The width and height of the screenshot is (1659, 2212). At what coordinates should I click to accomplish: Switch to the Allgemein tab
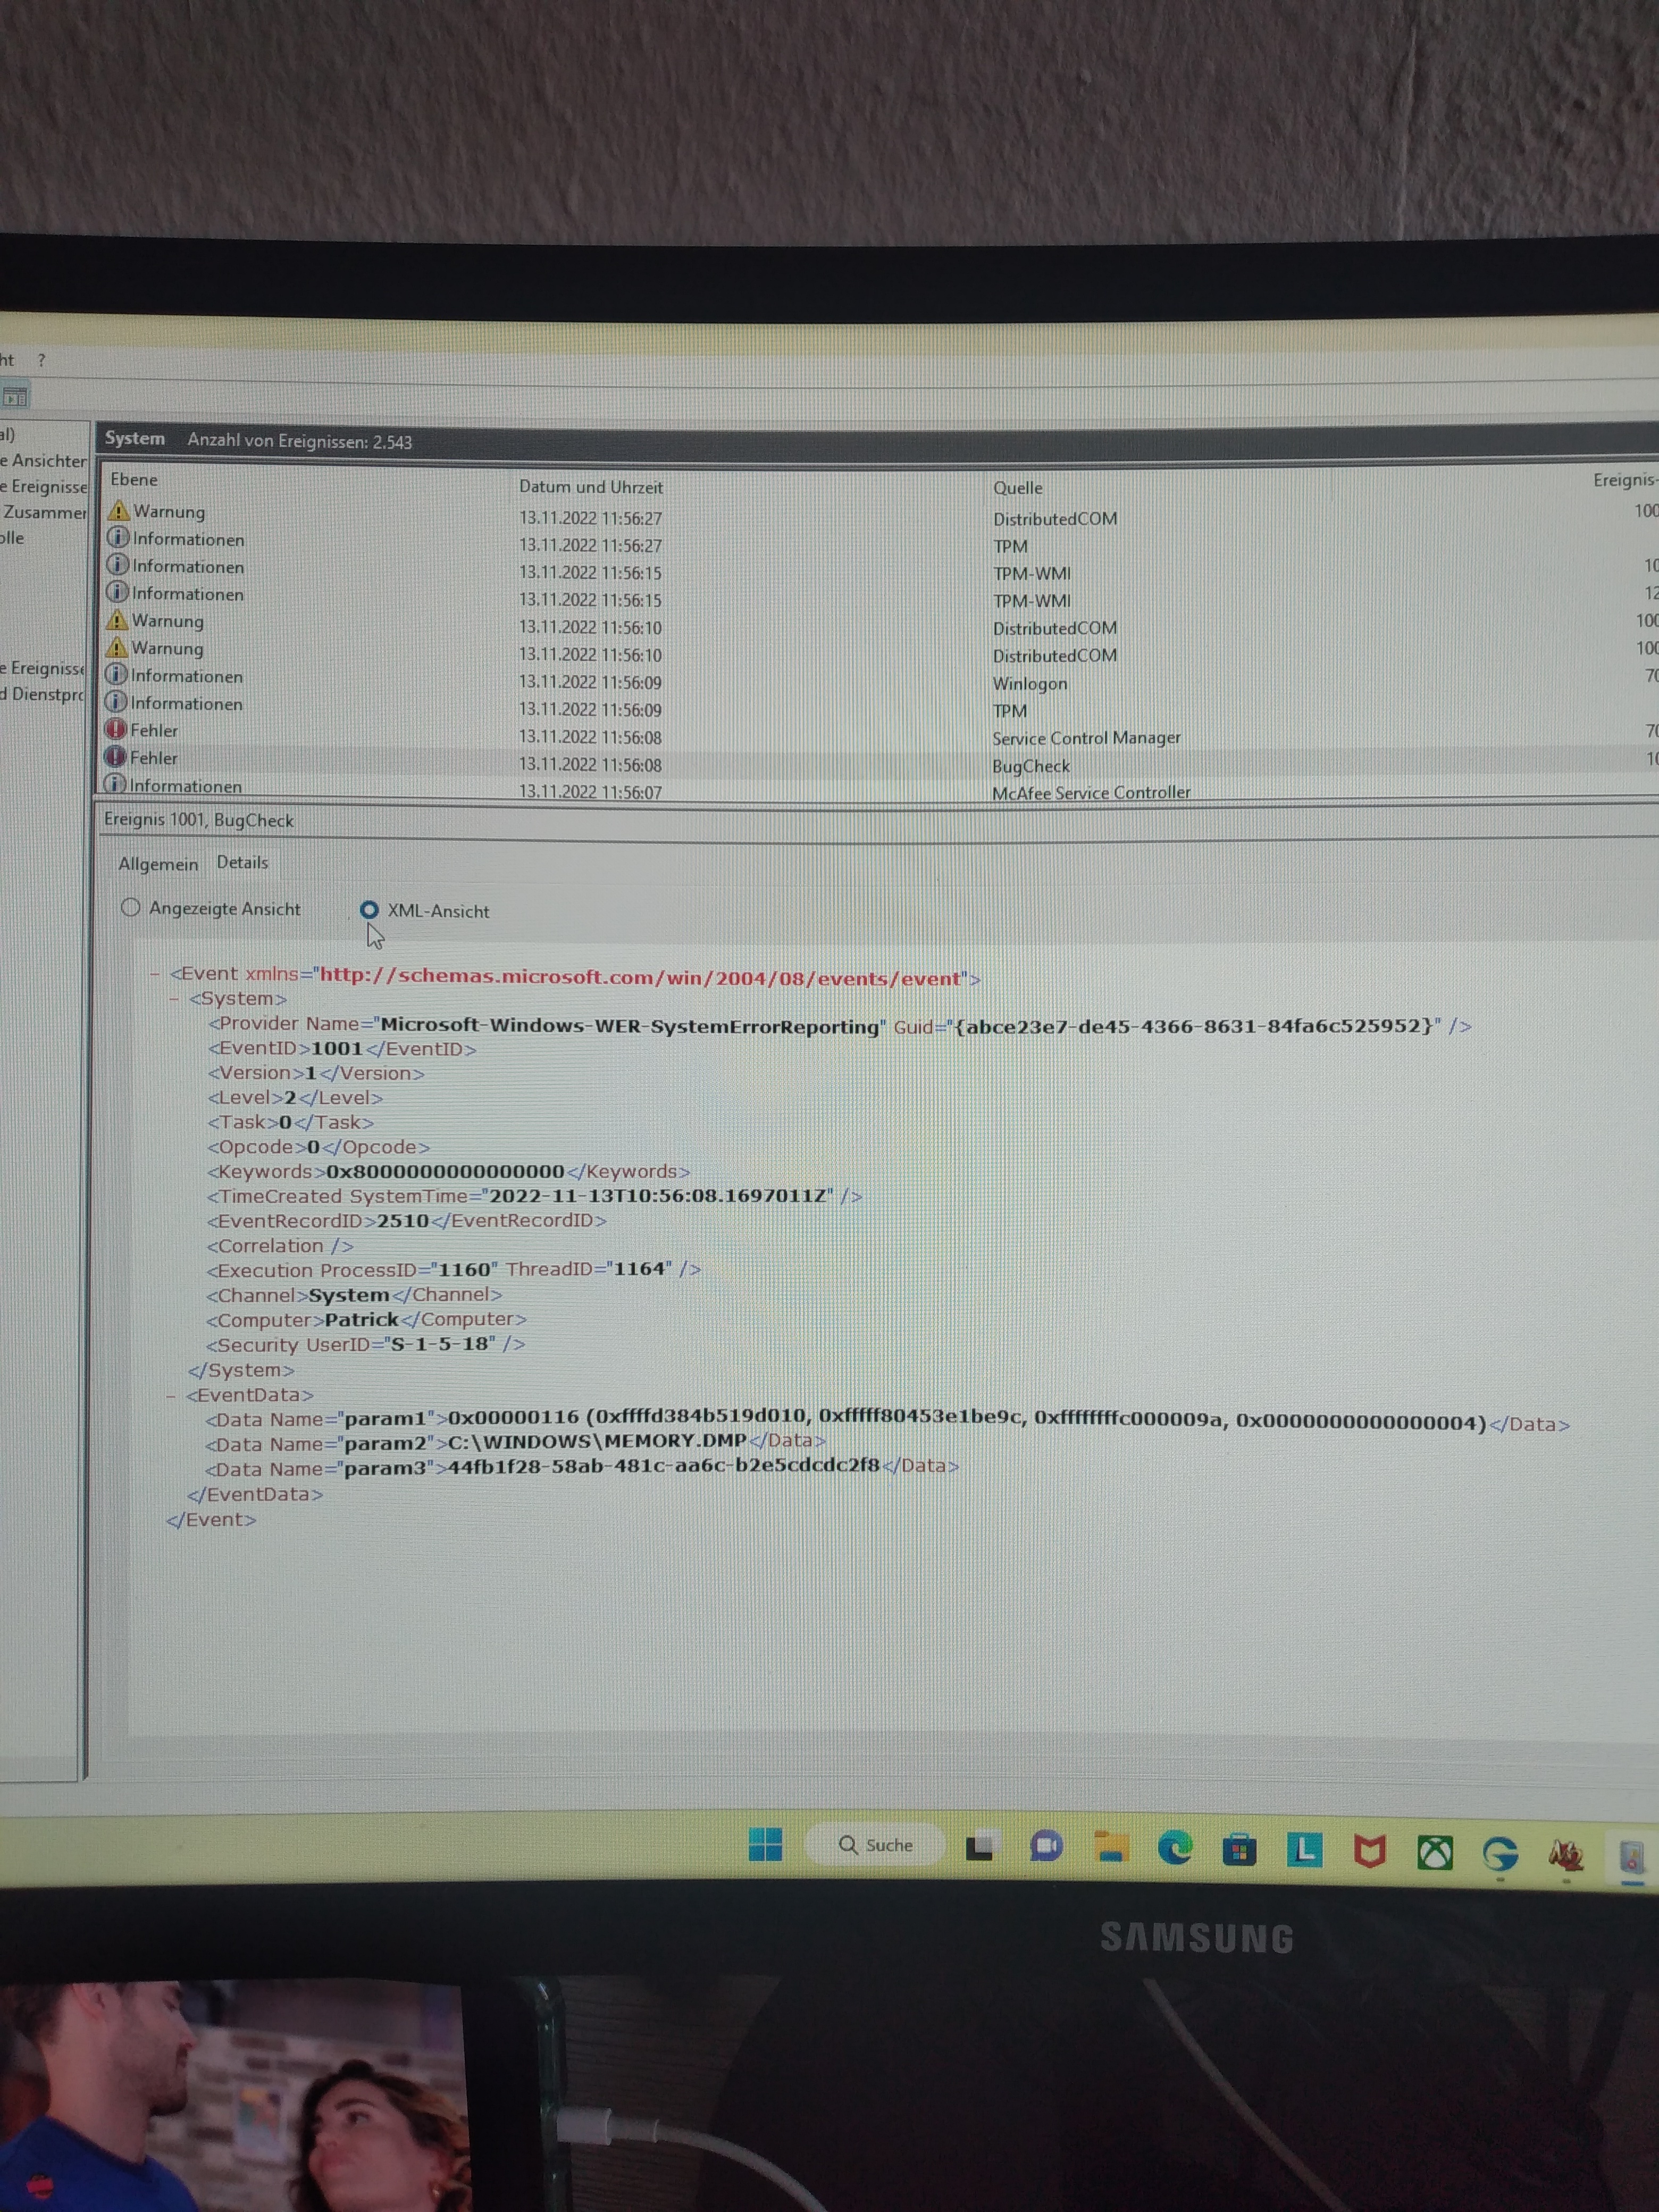pos(158,864)
